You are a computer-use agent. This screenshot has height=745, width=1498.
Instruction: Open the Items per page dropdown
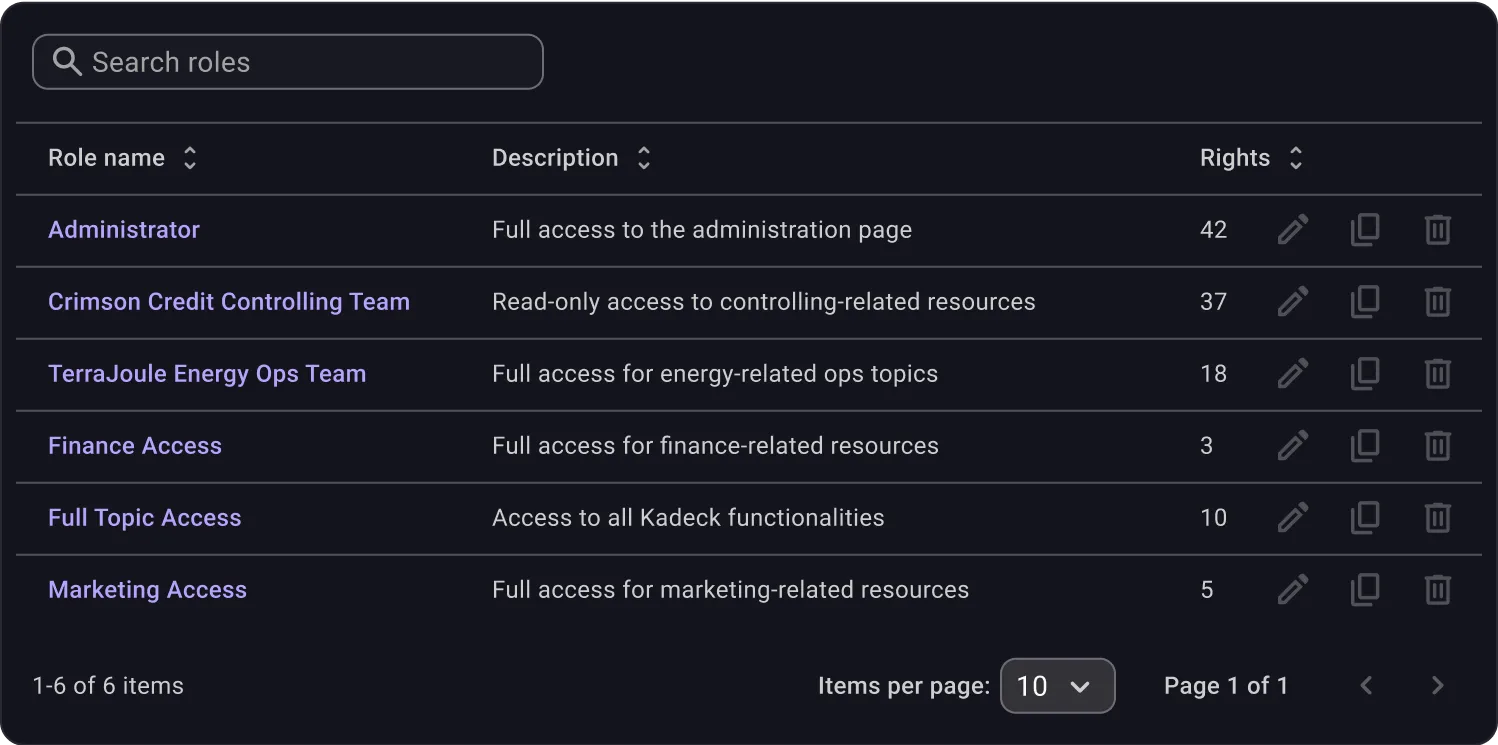pos(1057,686)
